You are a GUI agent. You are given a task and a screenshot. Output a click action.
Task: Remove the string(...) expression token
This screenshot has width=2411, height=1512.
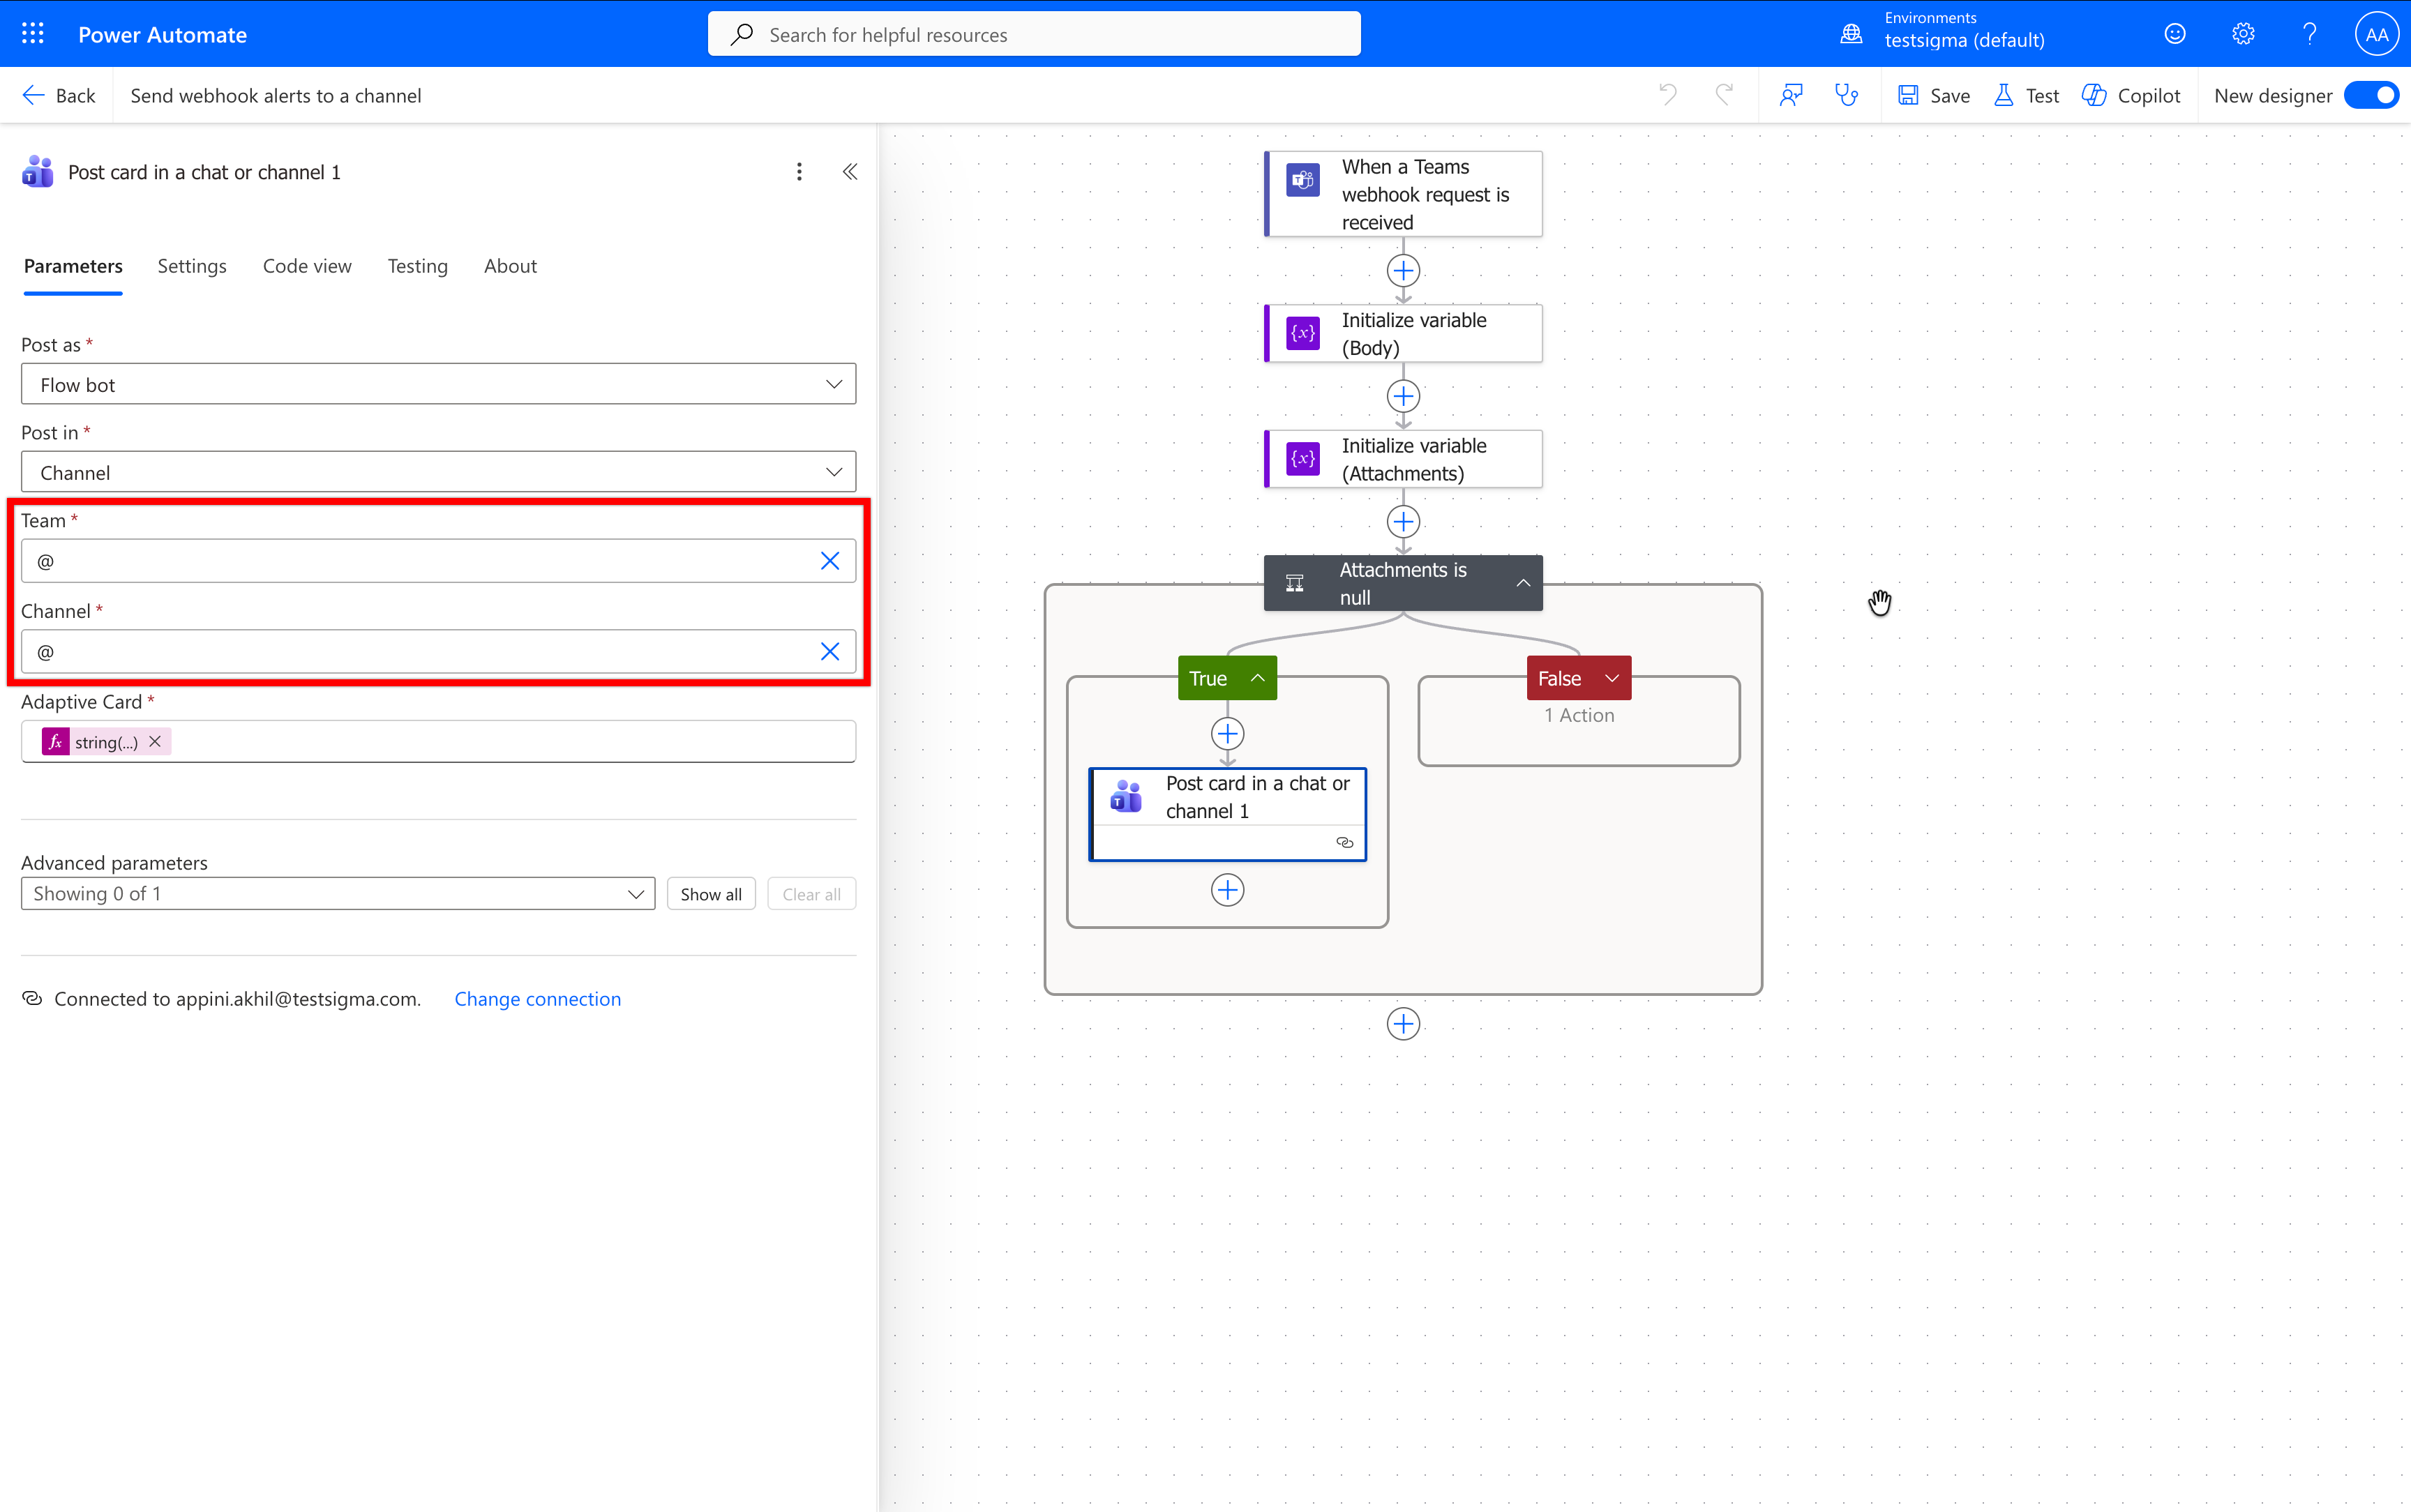155,742
